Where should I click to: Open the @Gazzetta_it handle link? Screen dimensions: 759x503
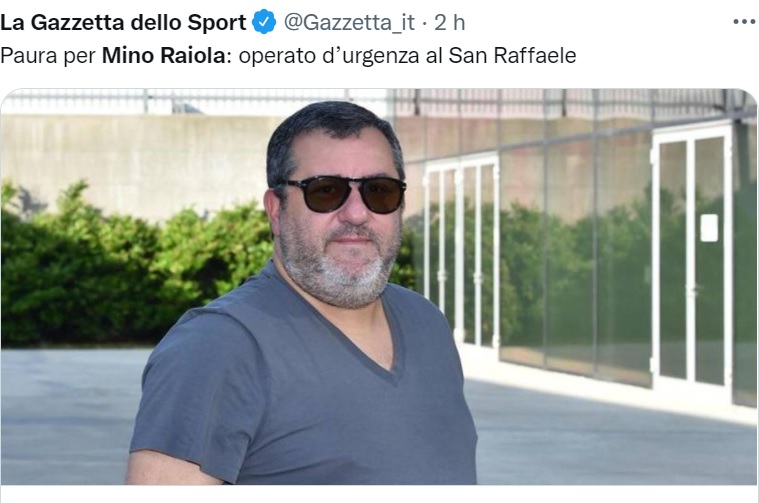349,22
